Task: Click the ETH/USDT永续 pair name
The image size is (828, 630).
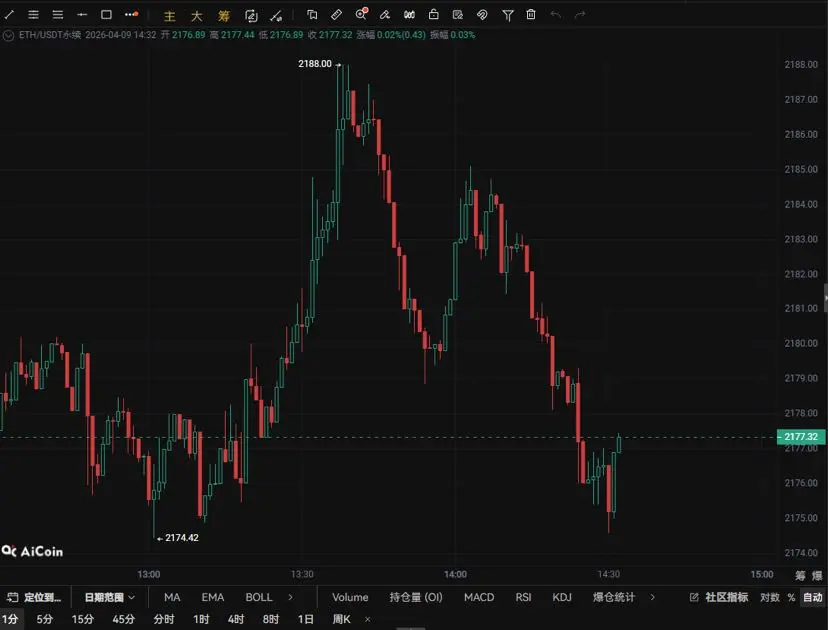Action: tap(50, 35)
